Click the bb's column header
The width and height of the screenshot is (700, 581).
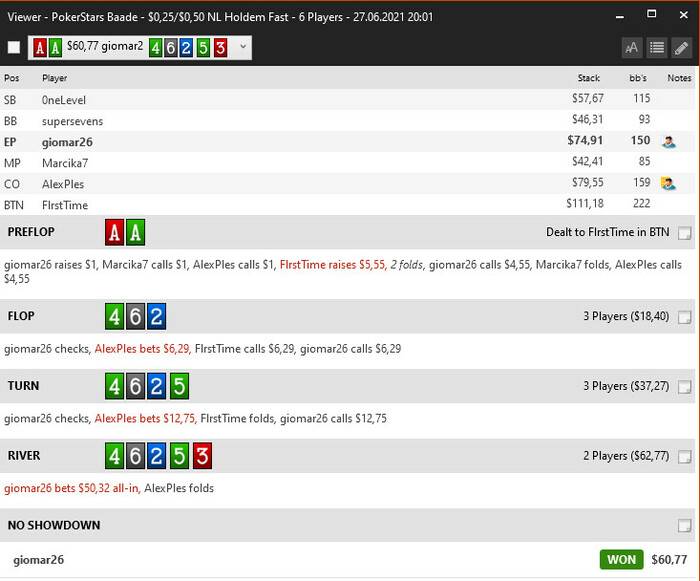[x=638, y=78]
